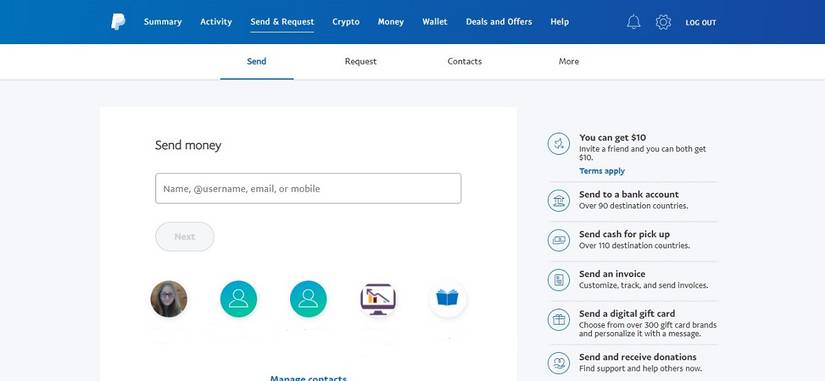Click 'Over 90 destination countries.' text
The width and height of the screenshot is (825, 381).
[633, 206]
